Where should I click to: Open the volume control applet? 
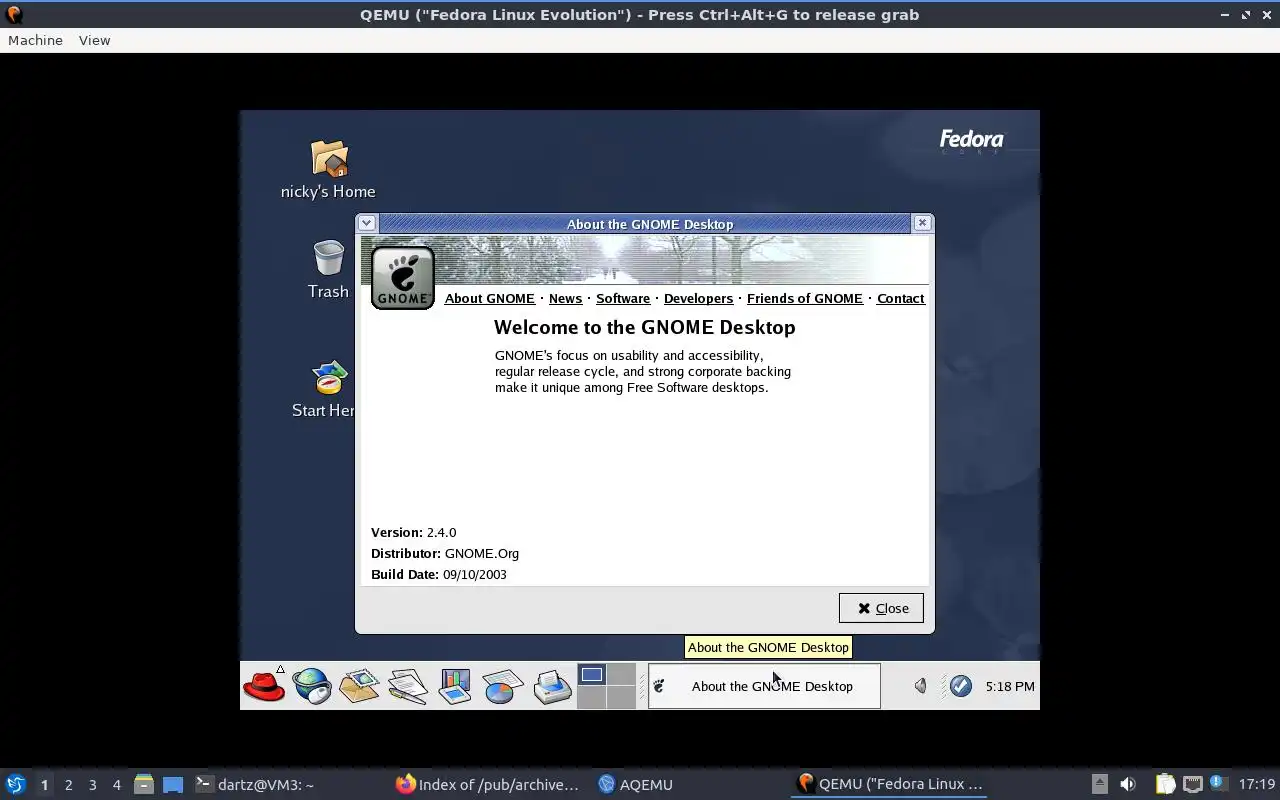[x=921, y=686]
